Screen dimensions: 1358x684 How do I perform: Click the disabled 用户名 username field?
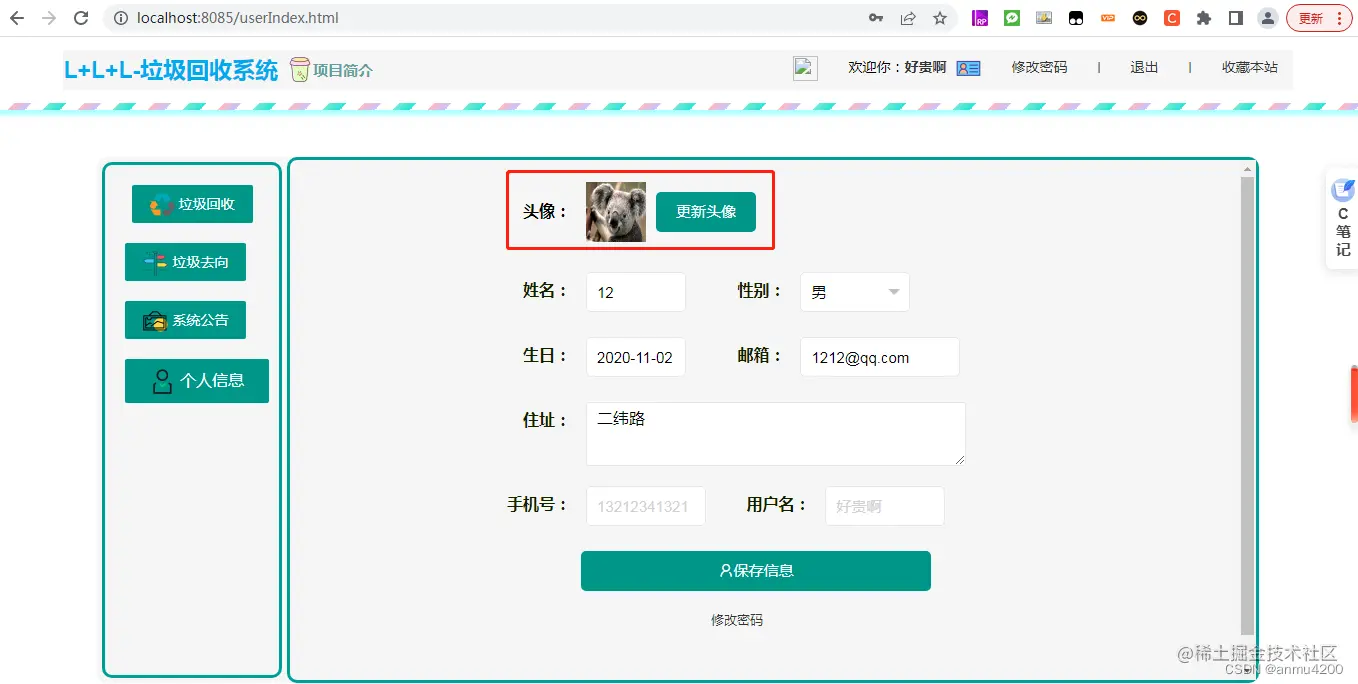pos(885,506)
